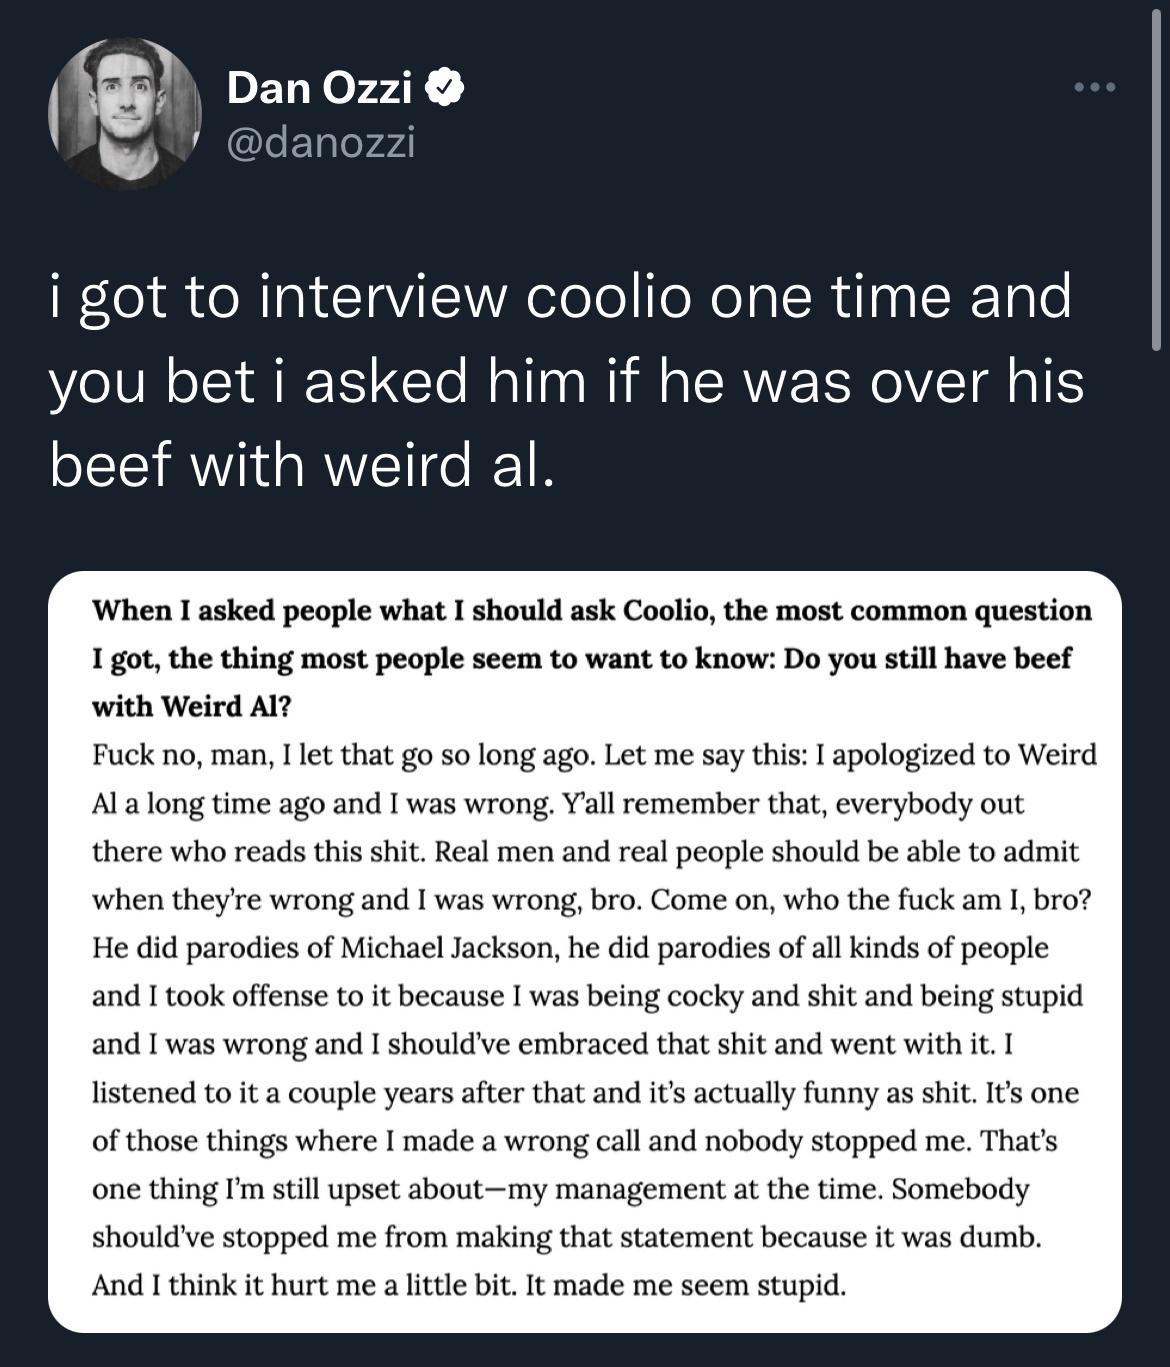Open the tweet's three-dot more options menu

pyautogui.click(x=1096, y=87)
